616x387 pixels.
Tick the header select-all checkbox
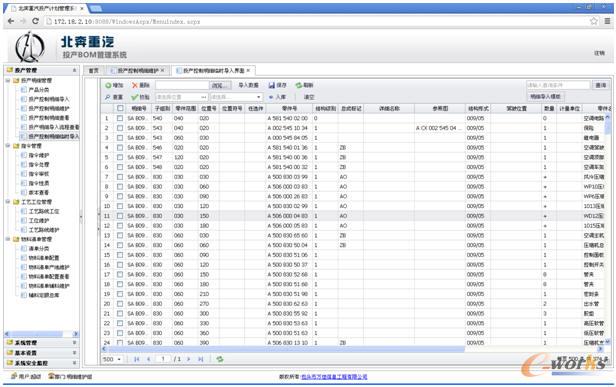[120, 108]
